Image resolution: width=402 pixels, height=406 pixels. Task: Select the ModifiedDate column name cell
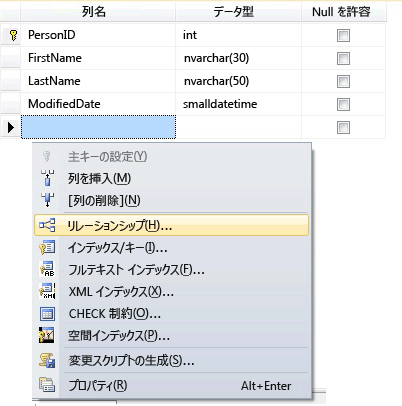coord(98,104)
